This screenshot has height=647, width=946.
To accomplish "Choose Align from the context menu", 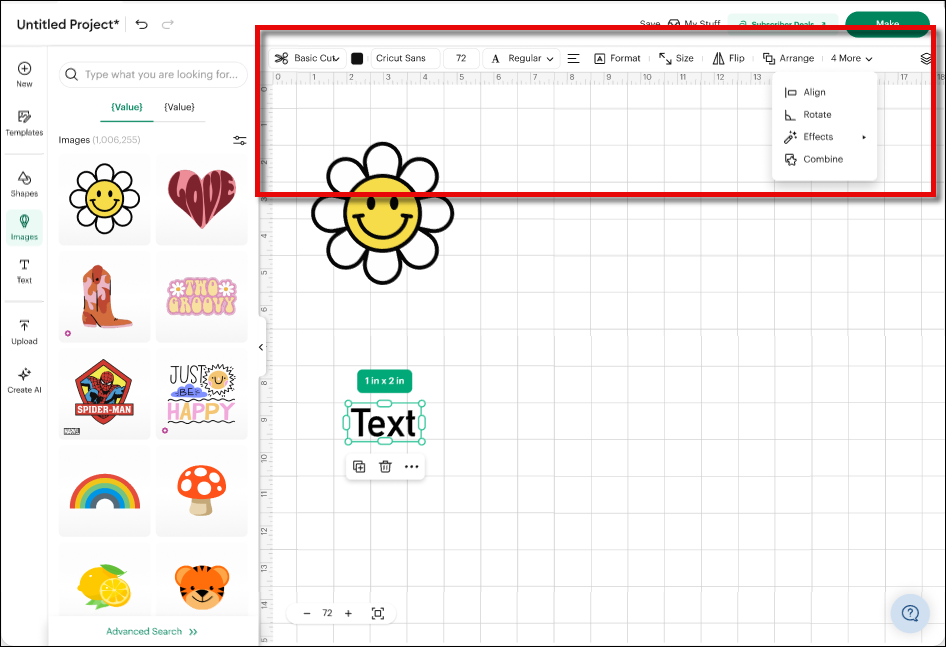I will (813, 91).
